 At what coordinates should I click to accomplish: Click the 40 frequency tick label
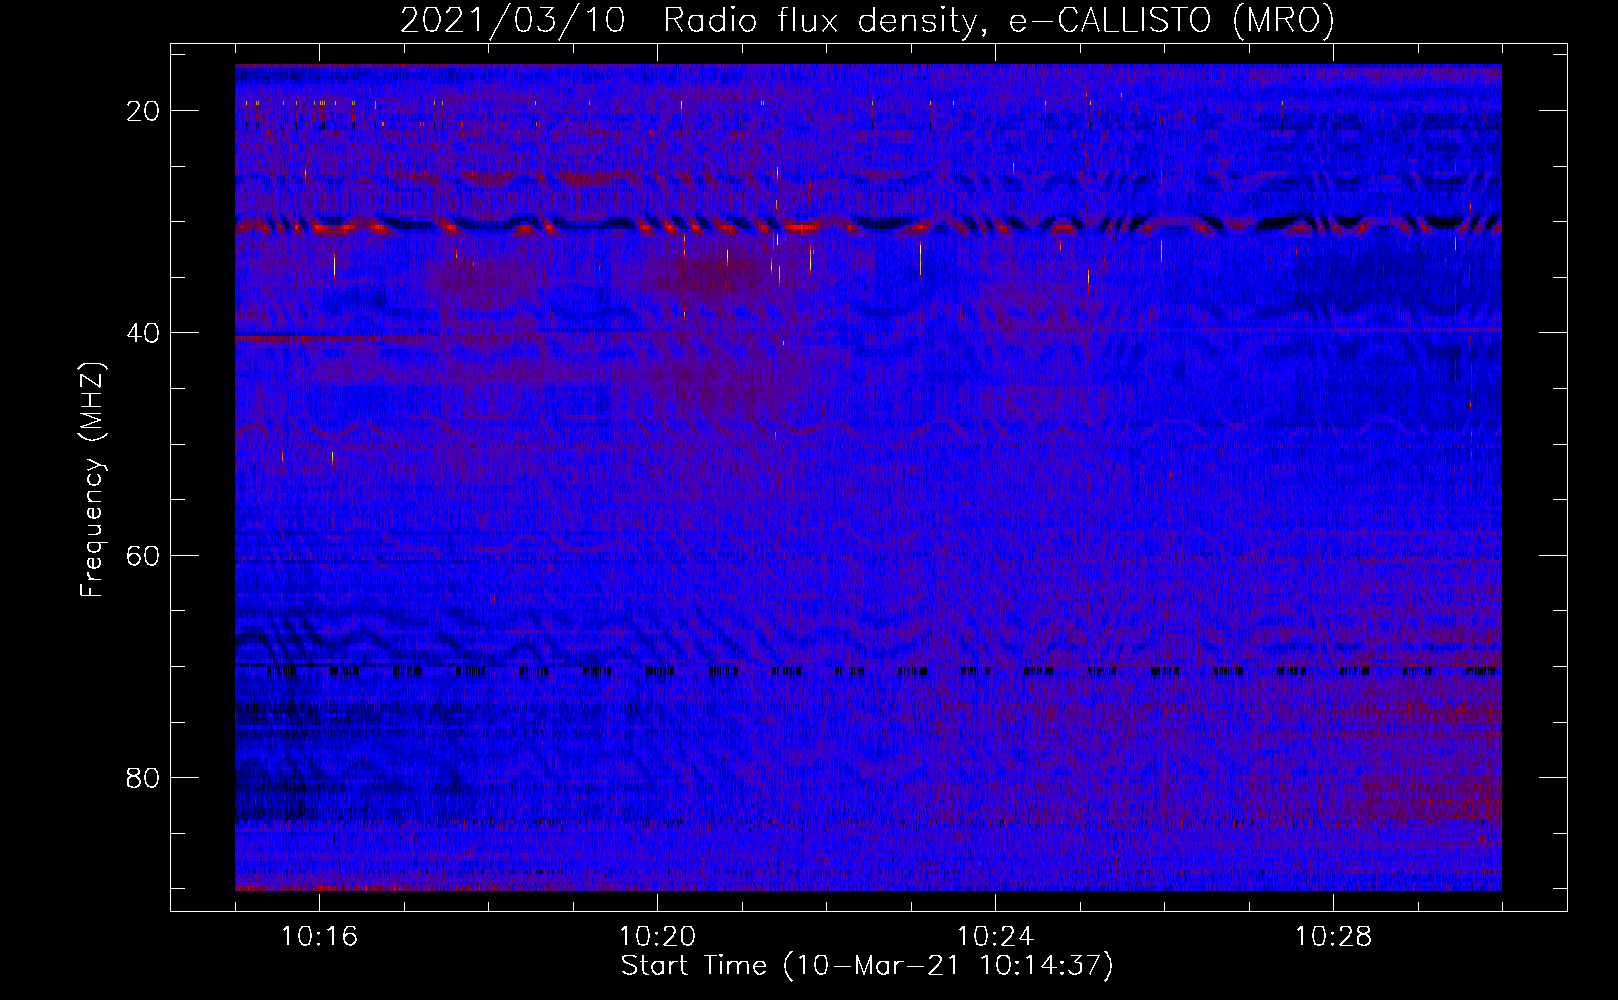point(143,333)
